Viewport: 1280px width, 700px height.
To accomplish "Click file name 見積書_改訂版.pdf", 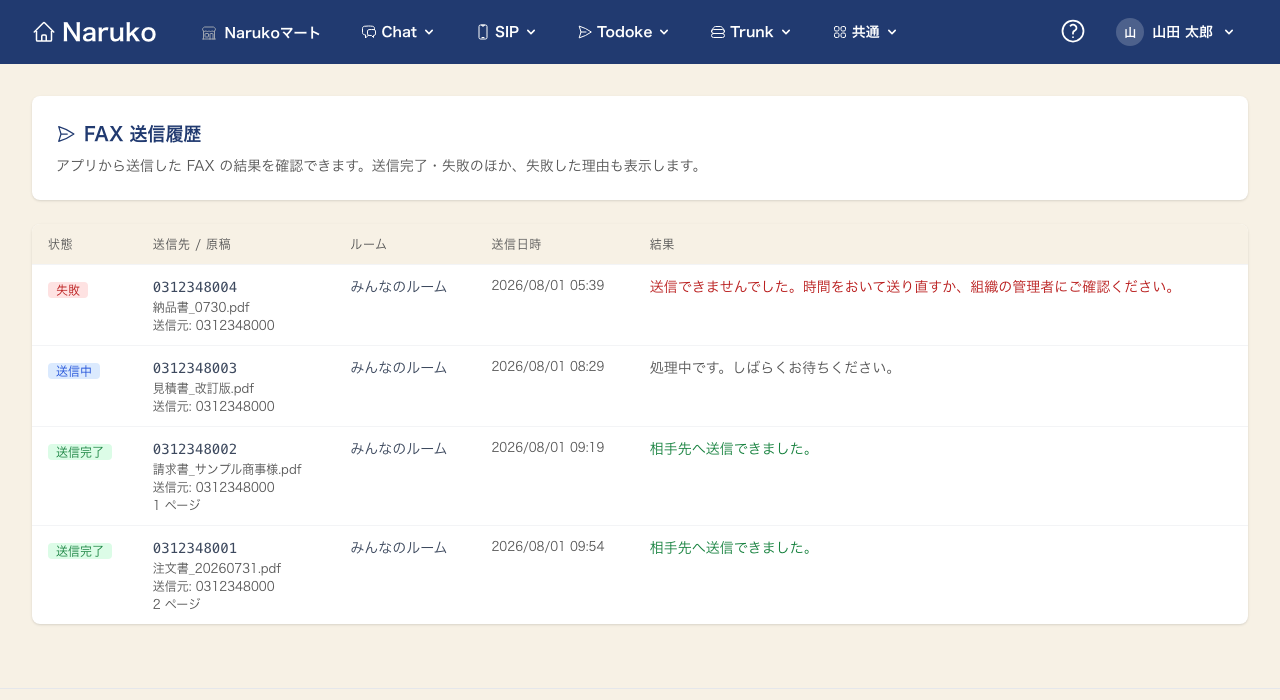I will point(203,388).
